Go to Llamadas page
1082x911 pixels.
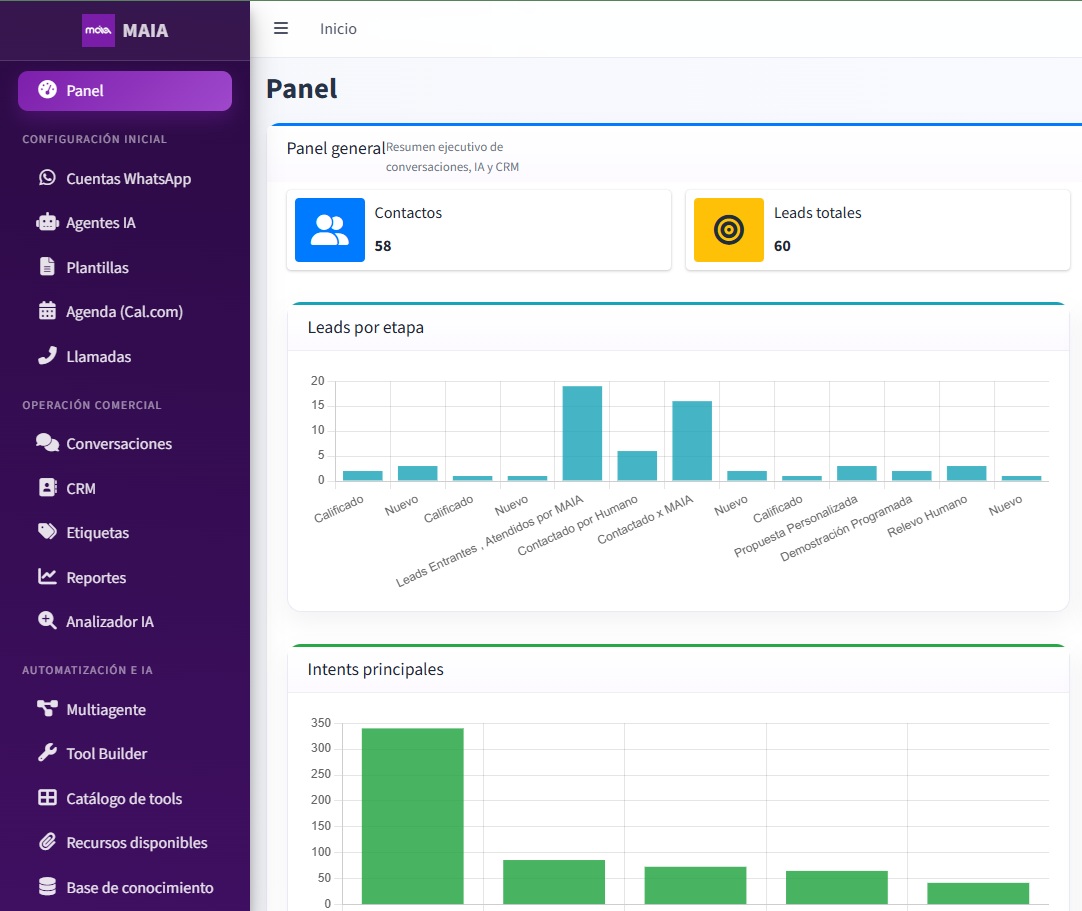point(125,357)
